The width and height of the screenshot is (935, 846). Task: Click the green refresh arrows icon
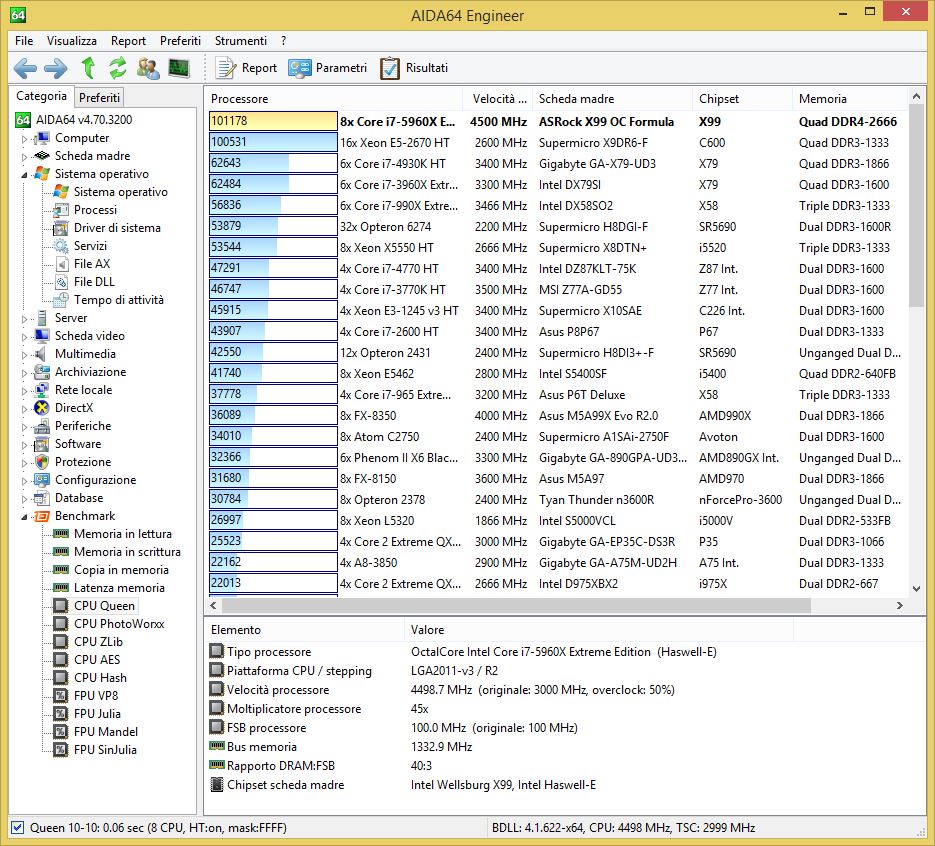point(118,68)
